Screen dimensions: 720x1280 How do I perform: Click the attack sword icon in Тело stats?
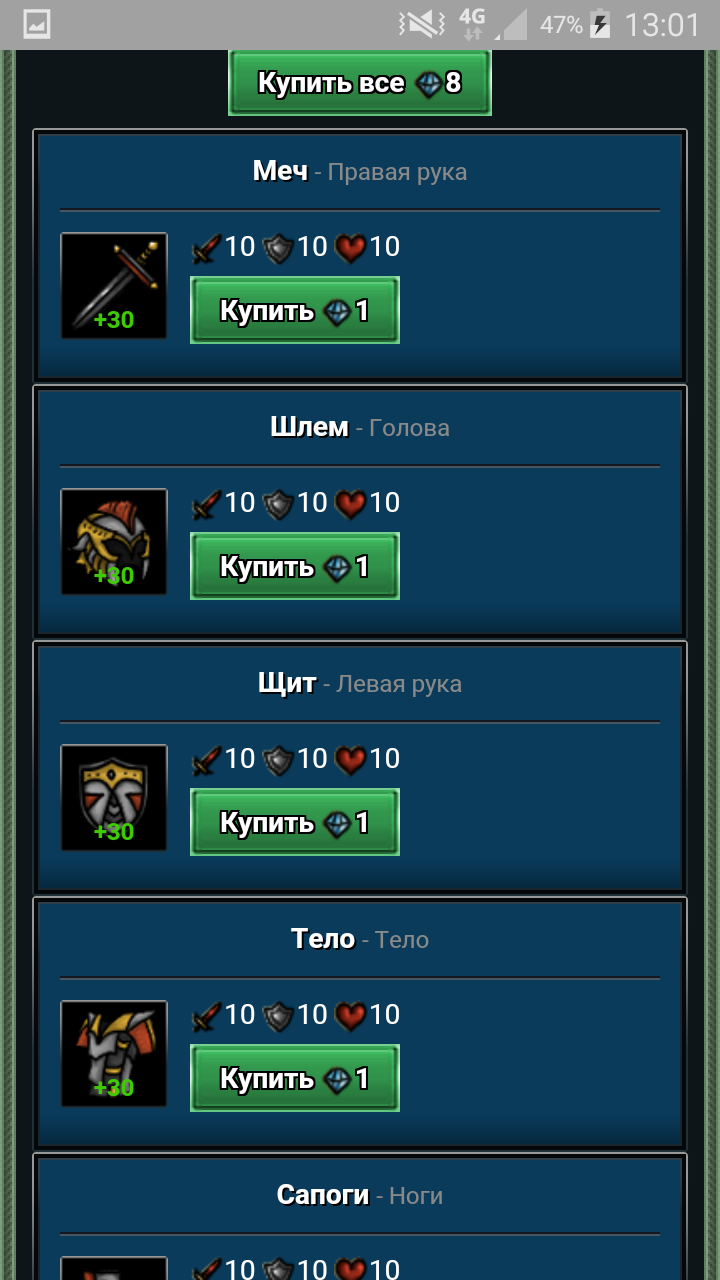click(x=206, y=1016)
